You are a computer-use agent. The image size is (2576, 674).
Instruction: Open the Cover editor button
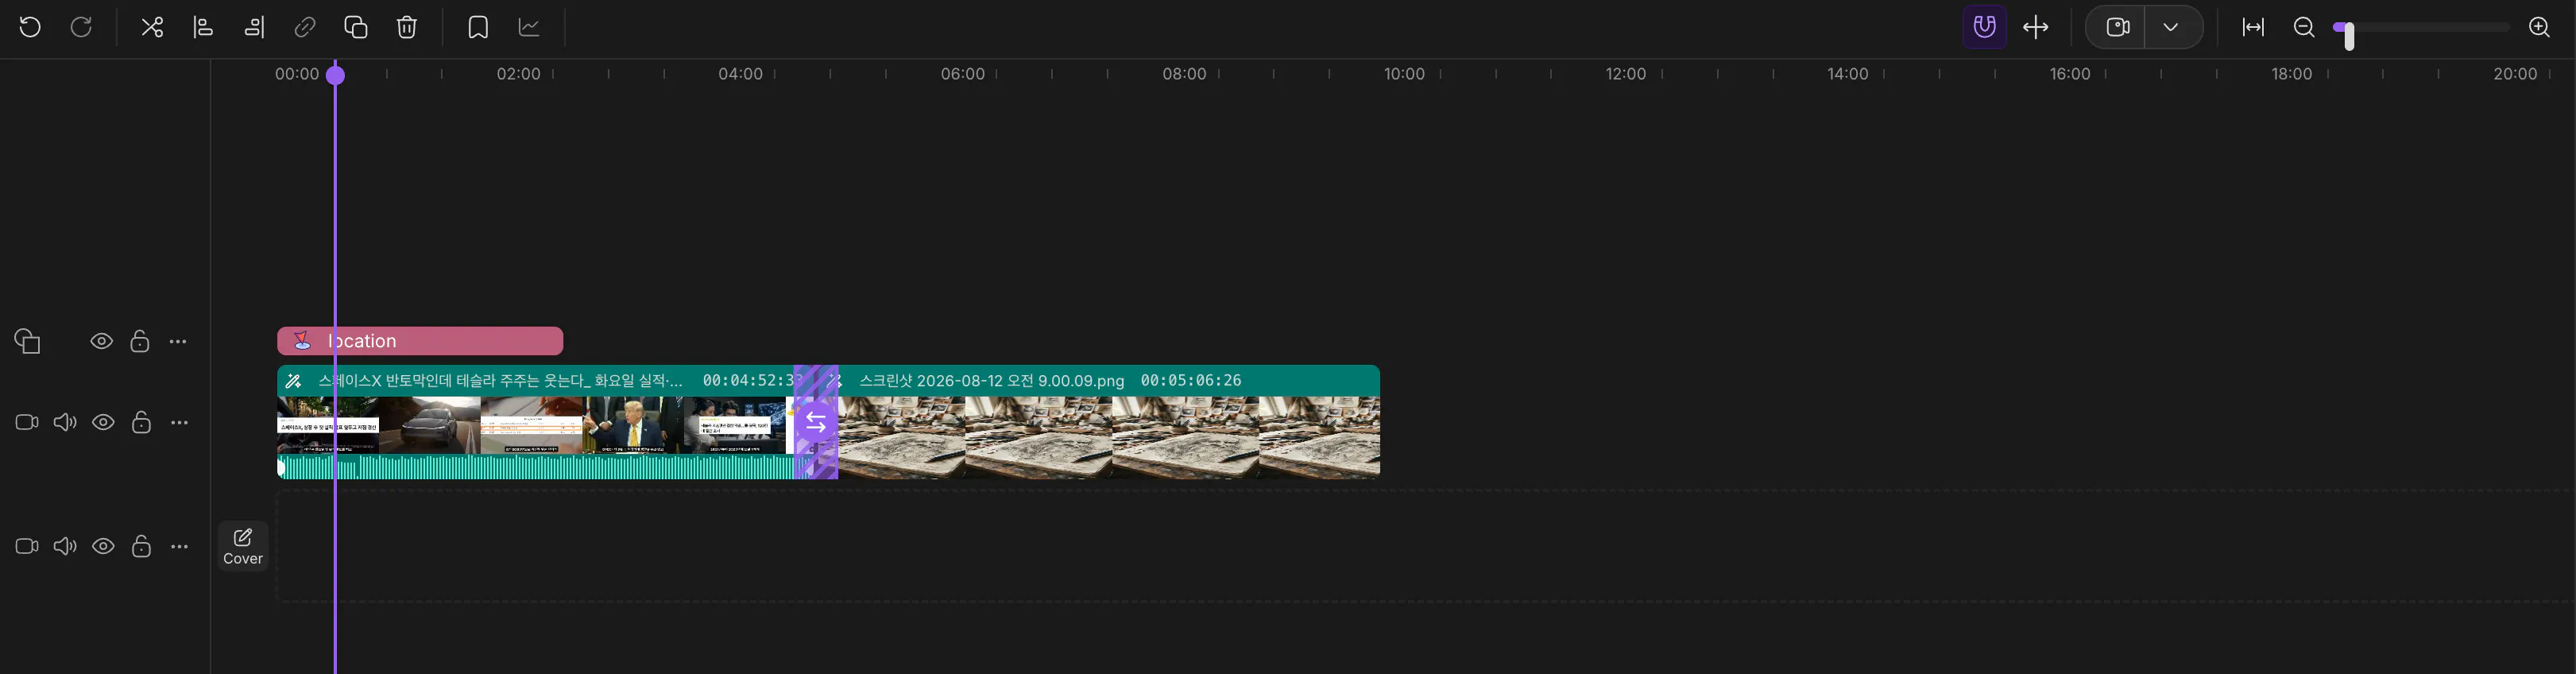pyautogui.click(x=243, y=546)
